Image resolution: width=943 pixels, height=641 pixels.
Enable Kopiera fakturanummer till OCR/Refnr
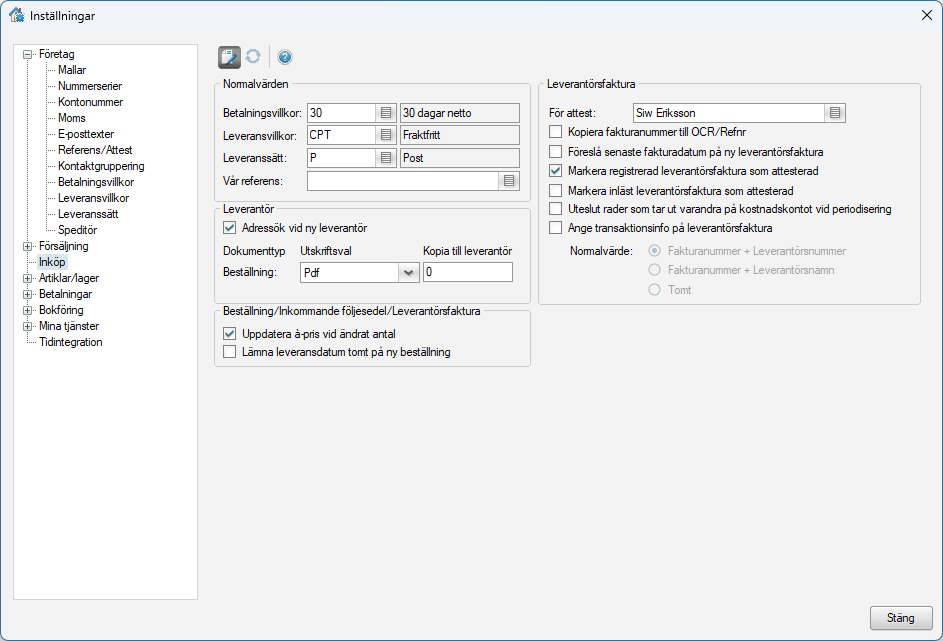pyautogui.click(x=556, y=132)
